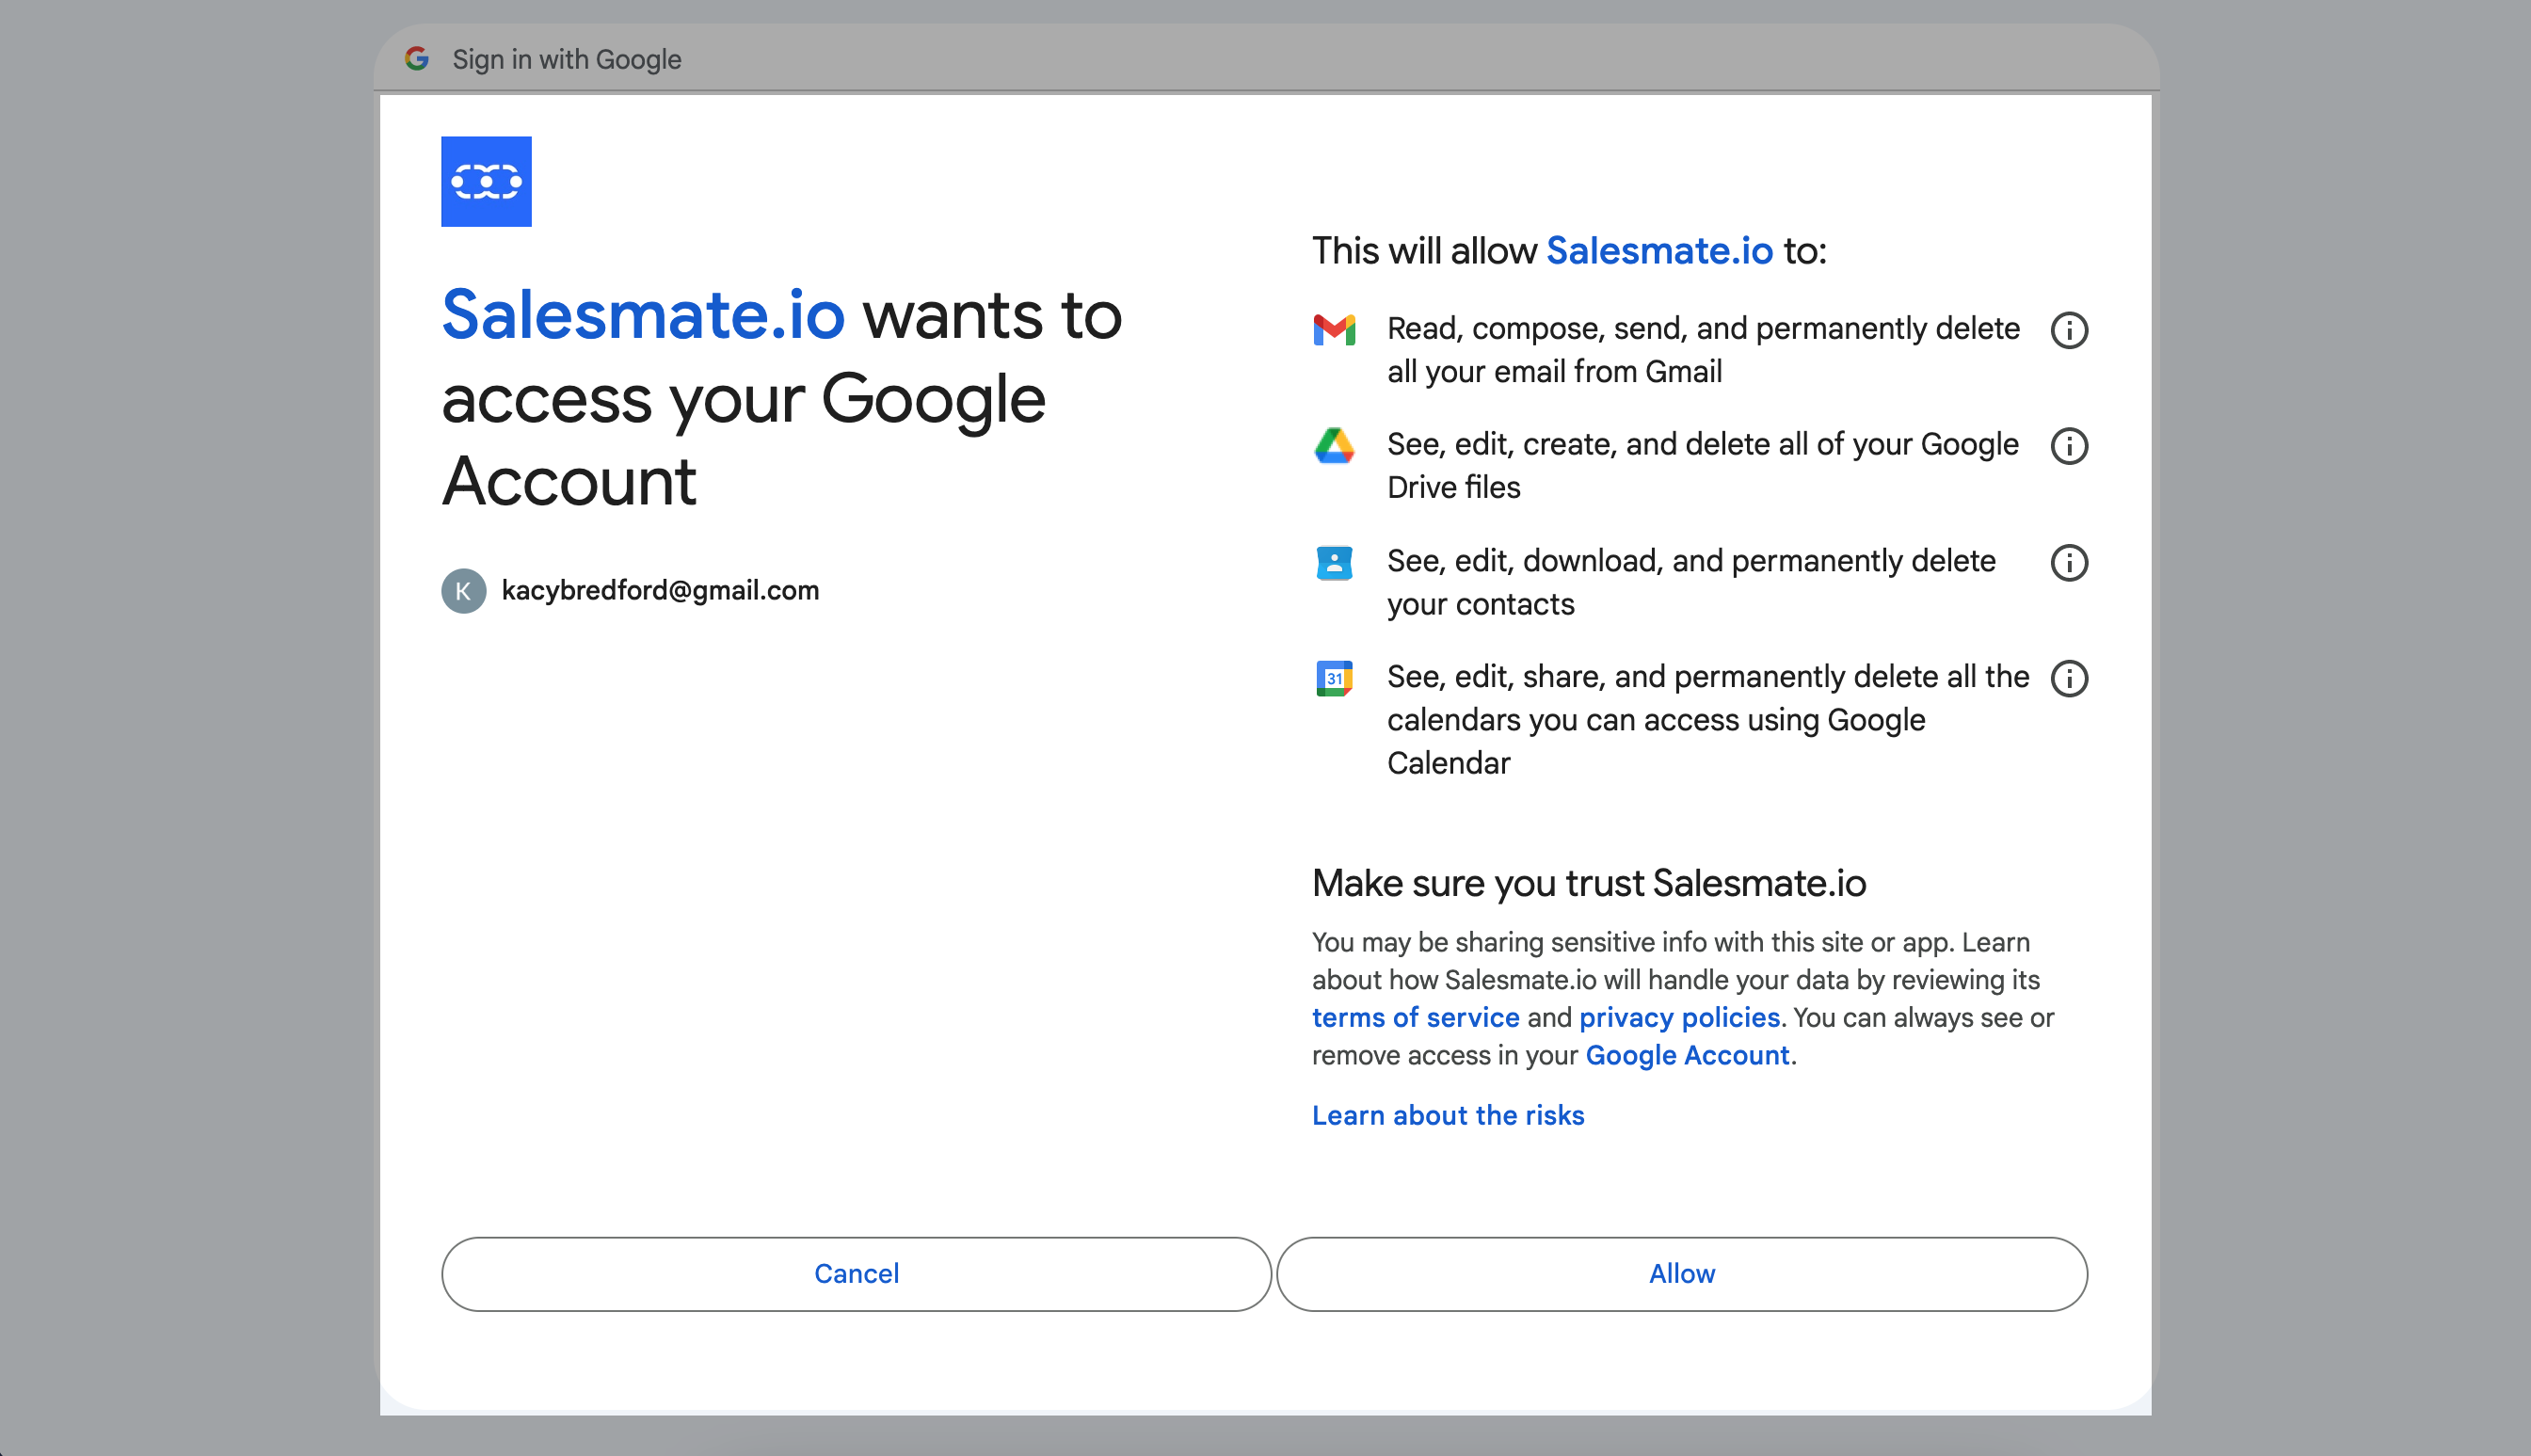Image resolution: width=2531 pixels, height=1456 pixels.
Task: Click the Google Calendar icon in permissions list
Action: tap(1334, 678)
